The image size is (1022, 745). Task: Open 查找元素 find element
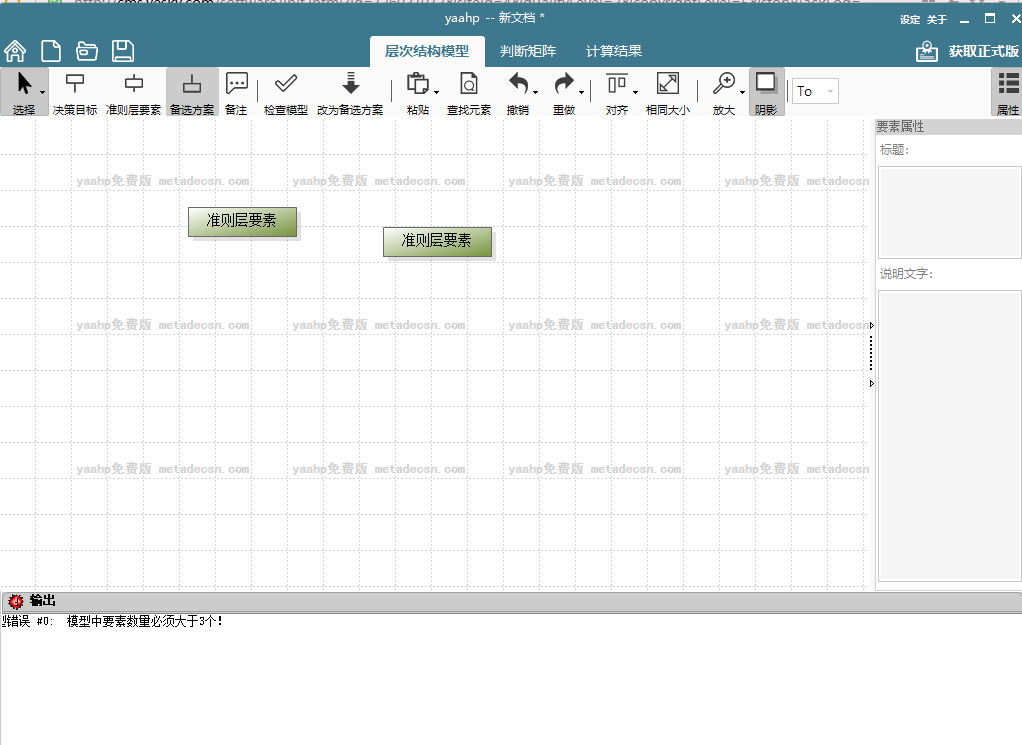pyautogui.click(x=469, y=92)
